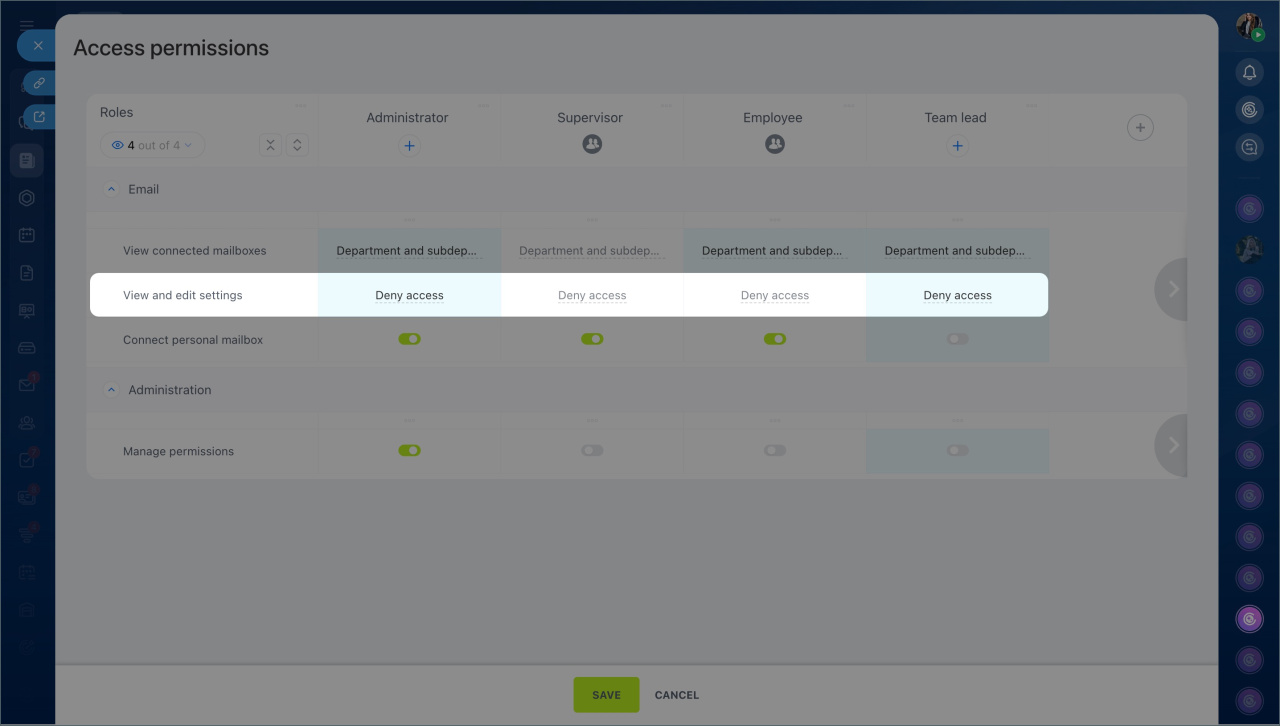Change Employee's View and edit settings value
This screenshot has height=726, width=1280.
pyautogui.click(x=775, y=295)
